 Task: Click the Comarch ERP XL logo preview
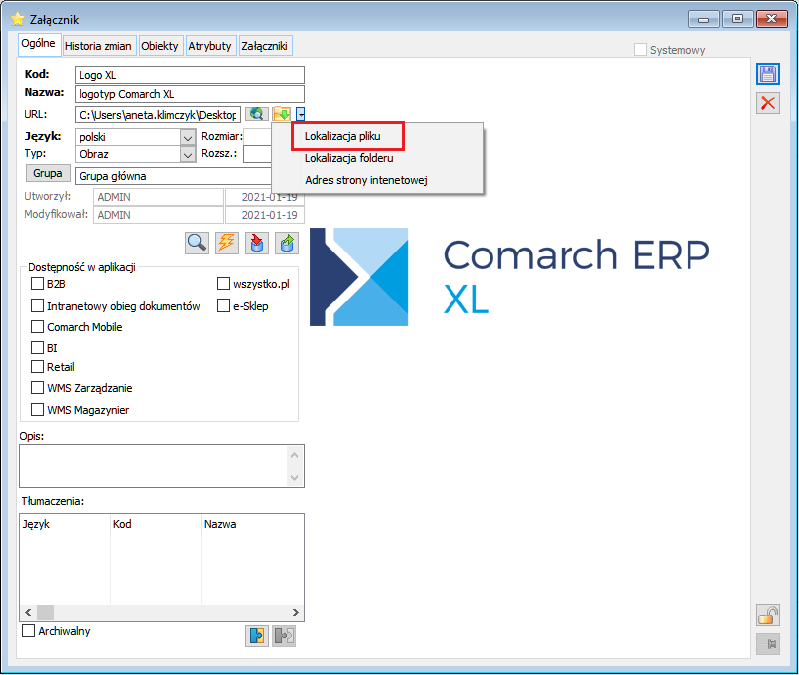coord(510,277)
